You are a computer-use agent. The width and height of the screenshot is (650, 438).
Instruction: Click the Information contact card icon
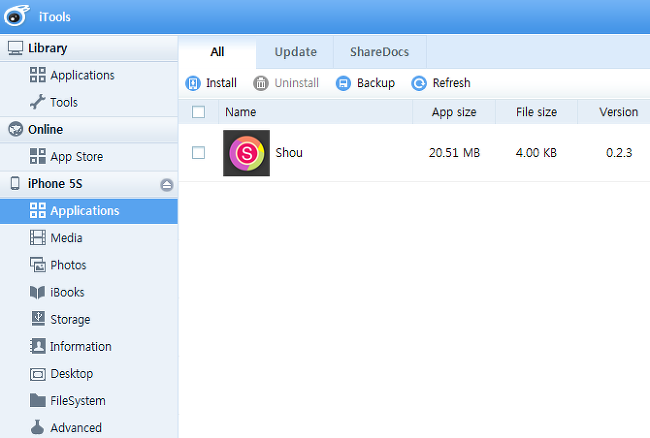[38, 346]
